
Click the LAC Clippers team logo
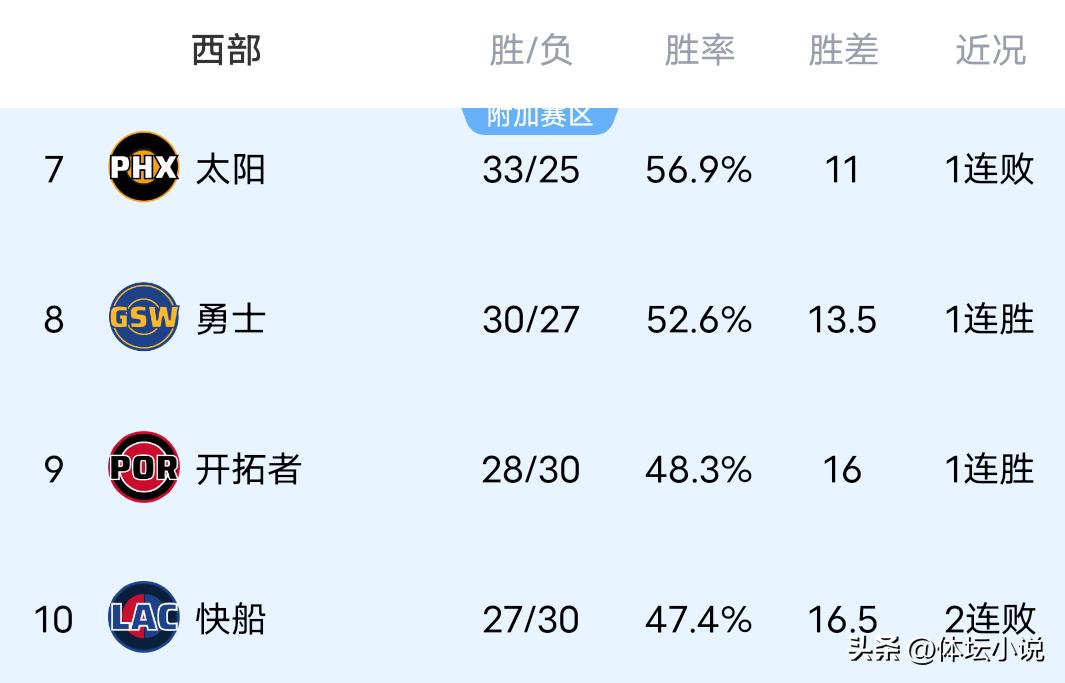[143, 617]
